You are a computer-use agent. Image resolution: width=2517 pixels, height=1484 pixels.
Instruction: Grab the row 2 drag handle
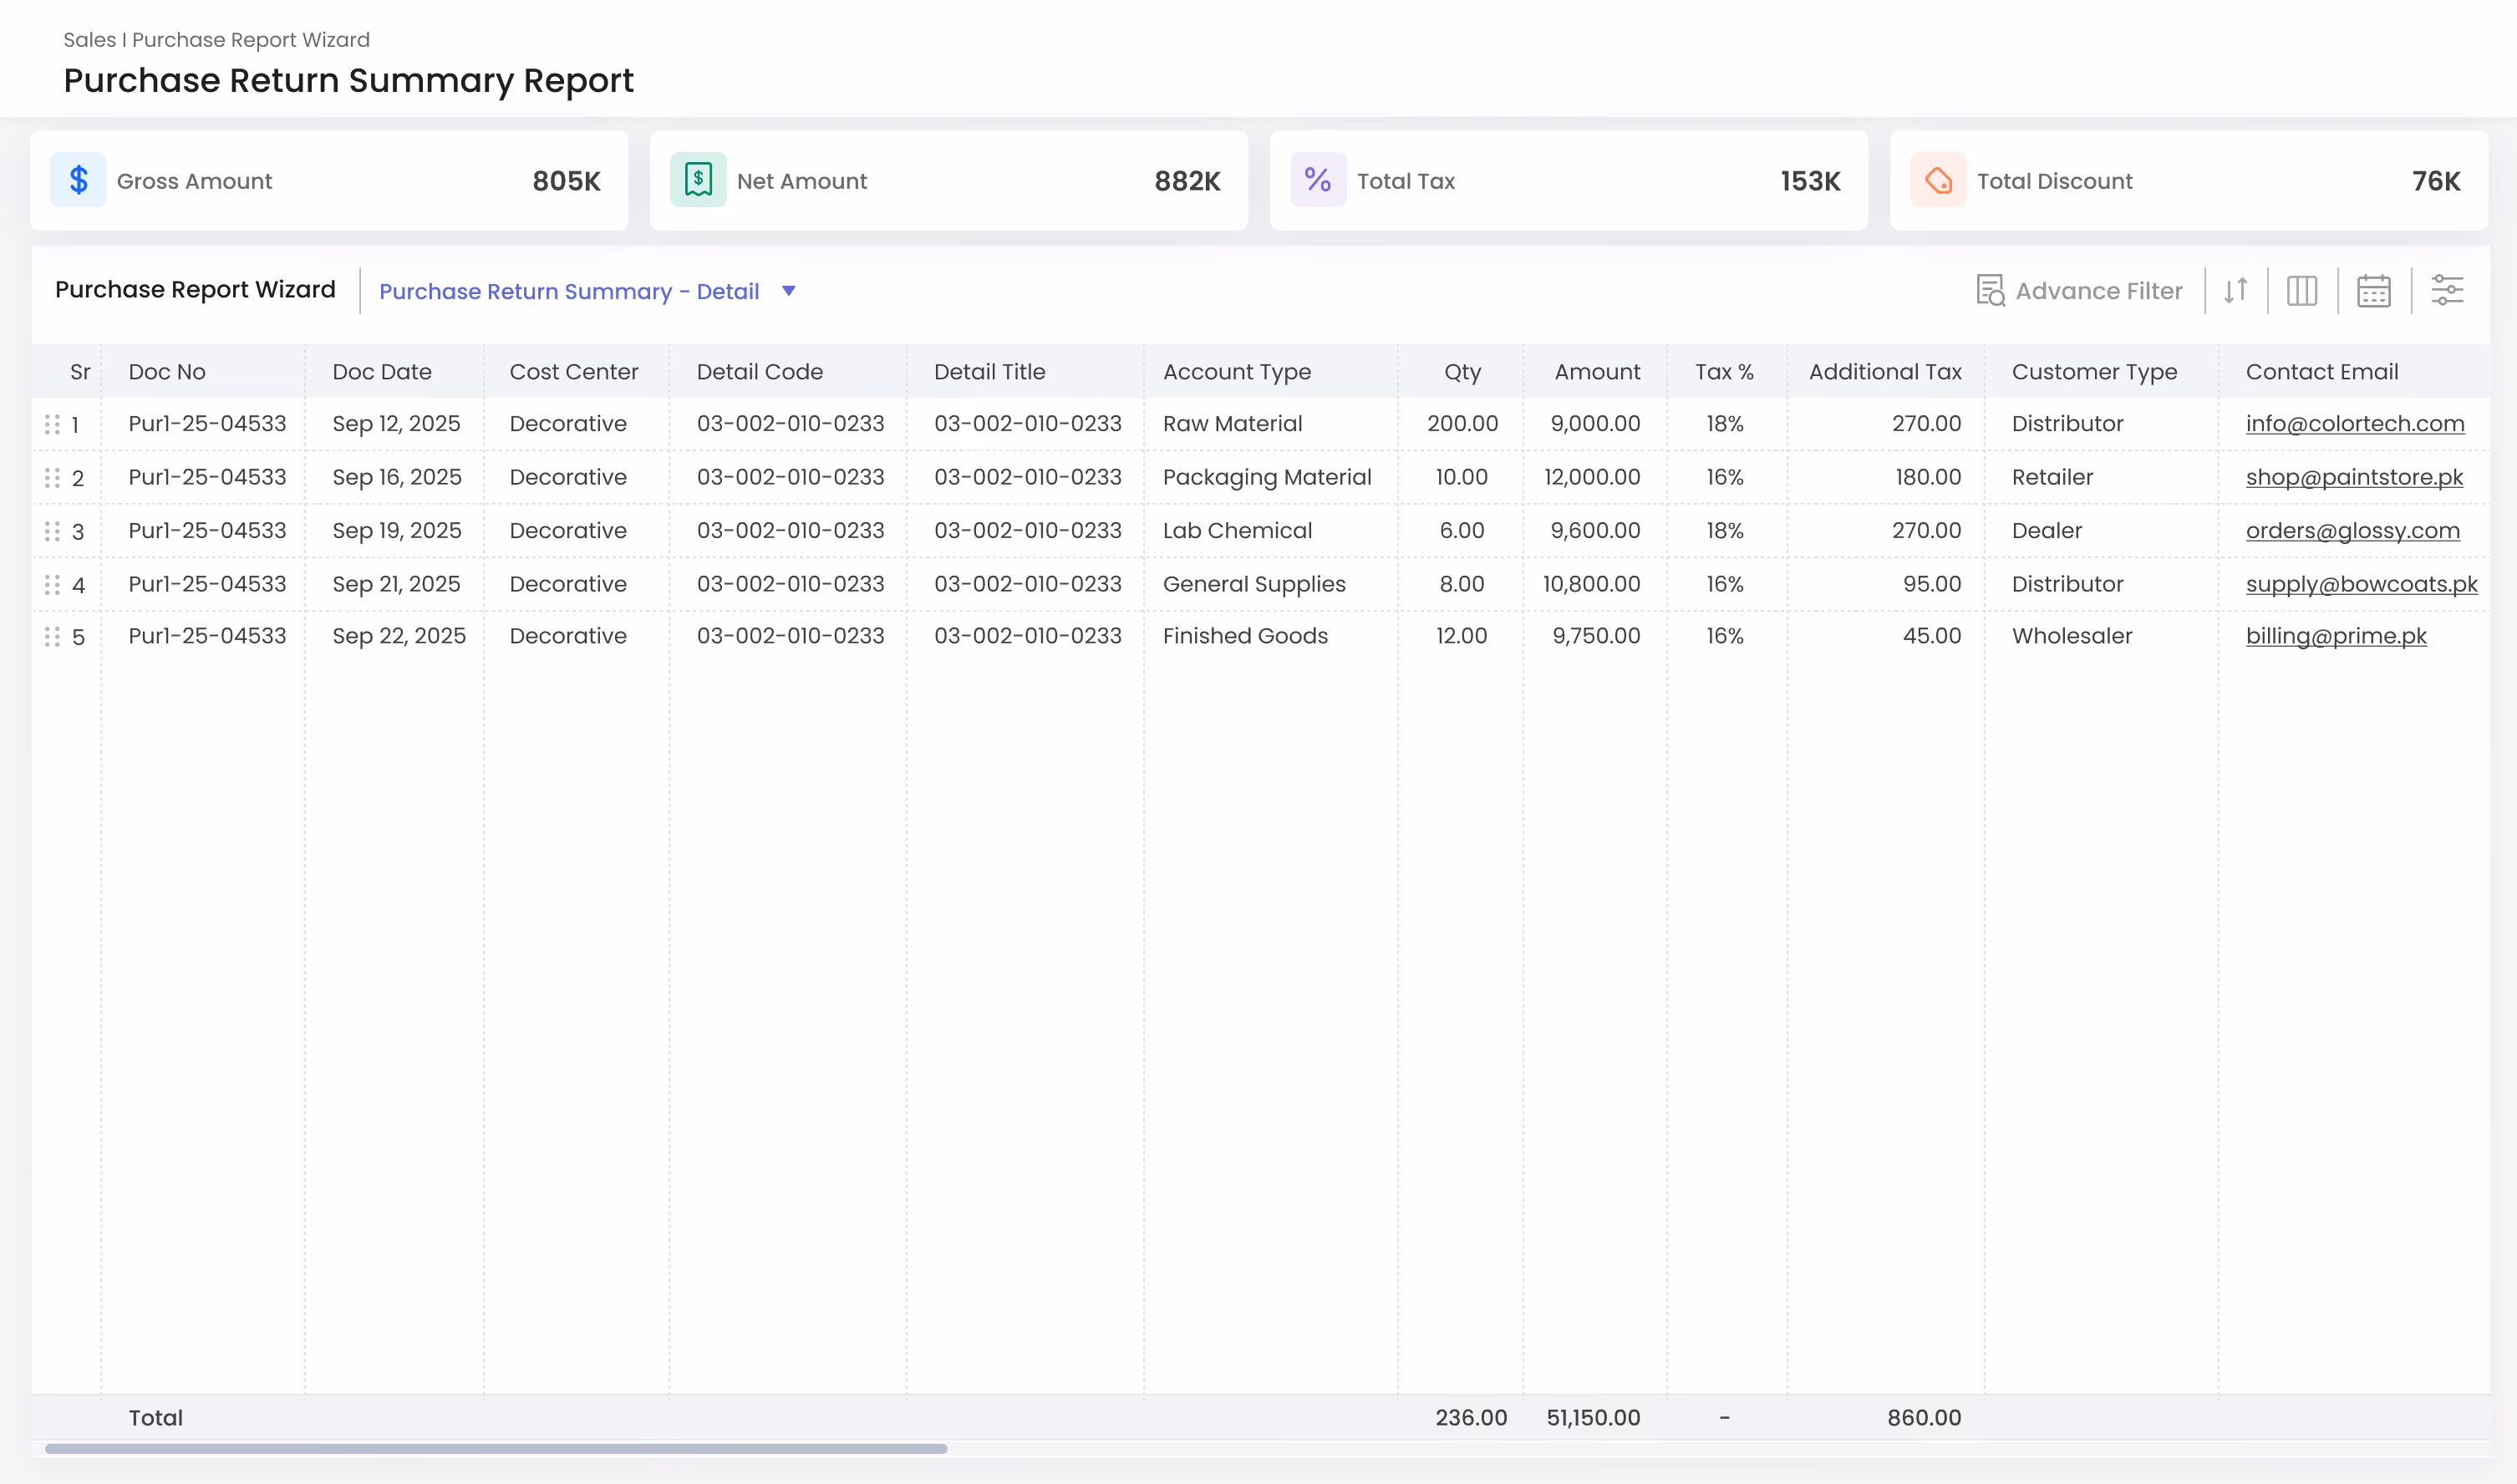coord(52,478)
